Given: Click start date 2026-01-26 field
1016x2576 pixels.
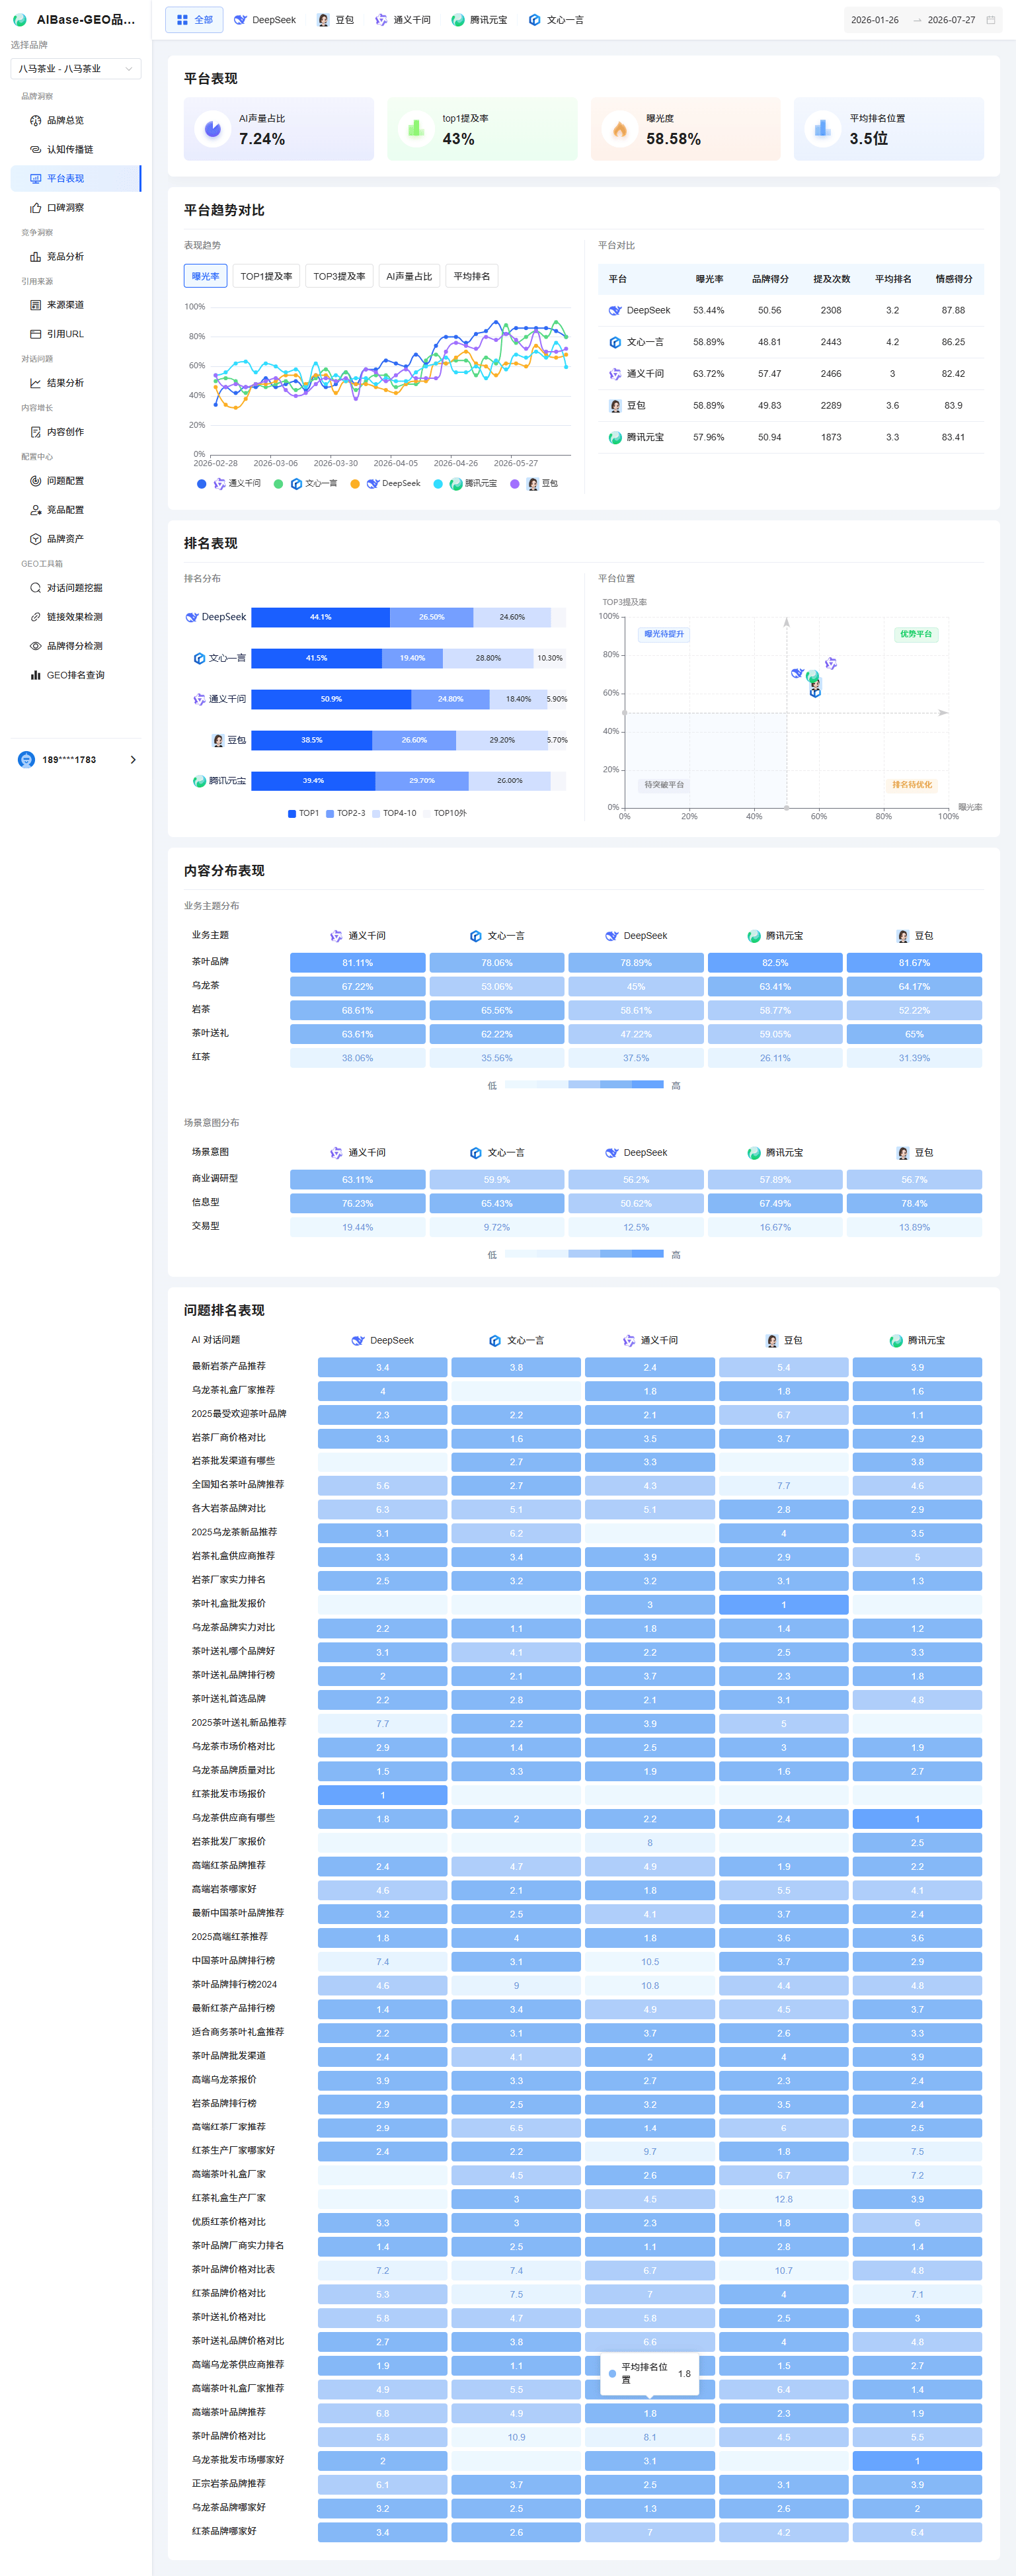Looking at the screenshot, I should [875, 20].
